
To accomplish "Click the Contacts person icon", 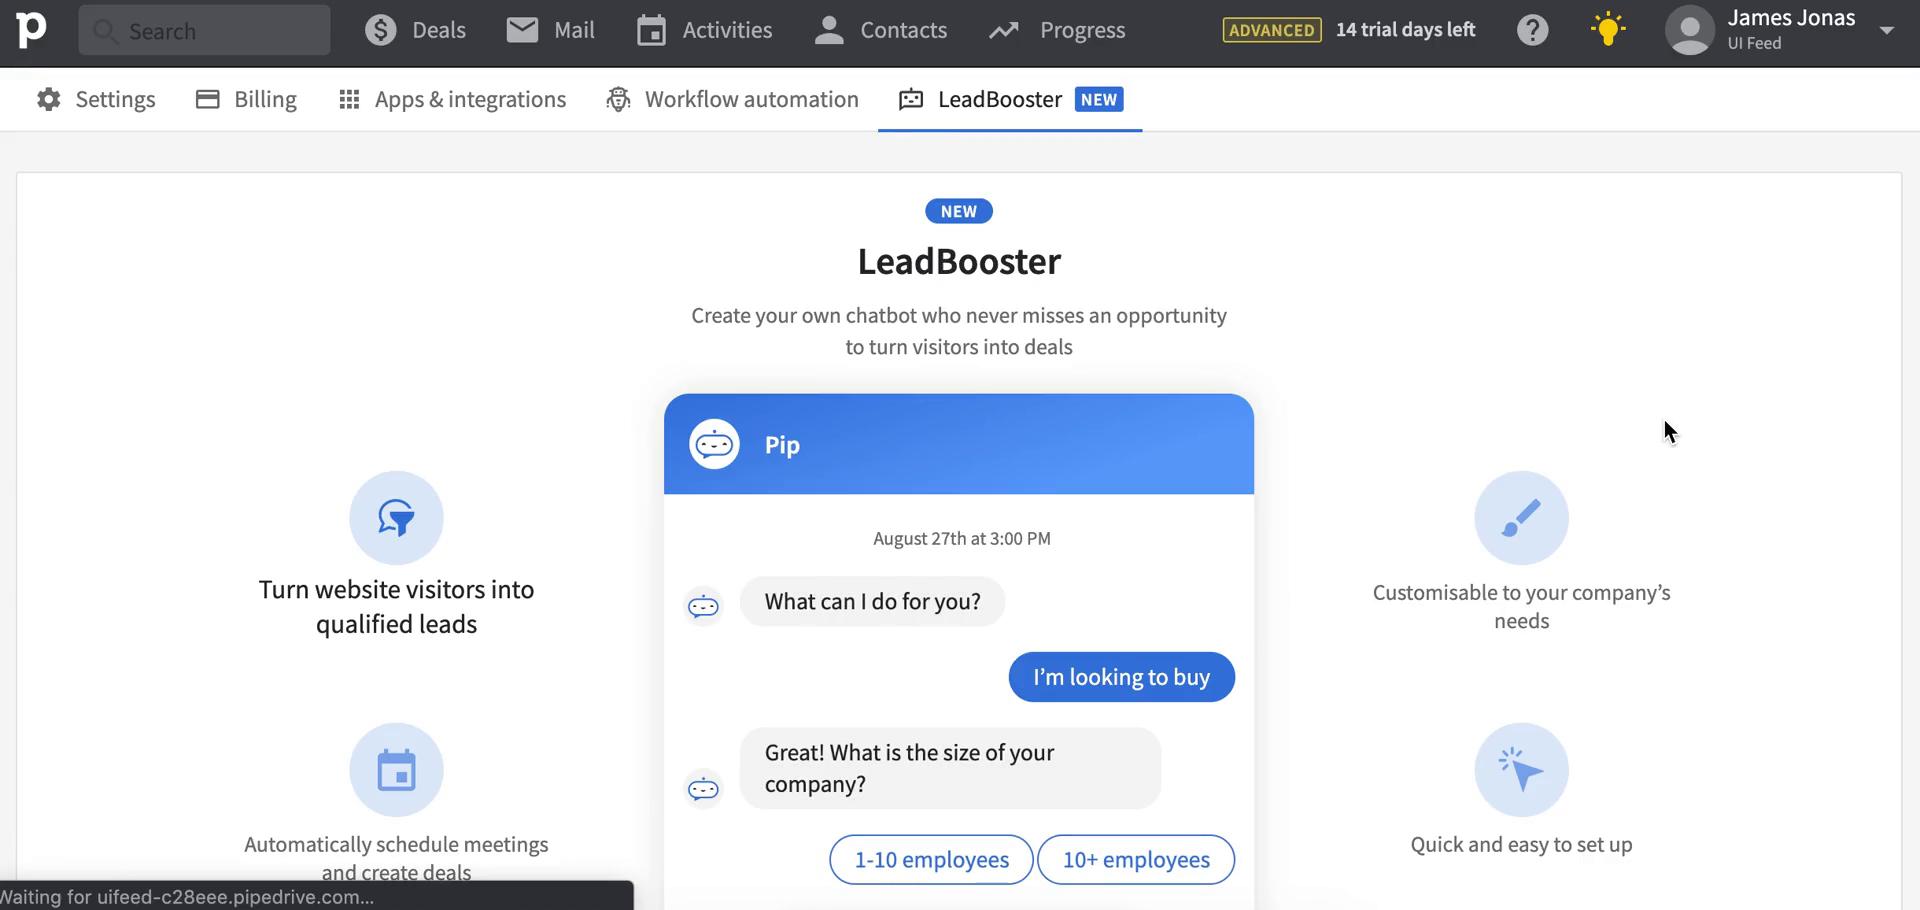I will pos(829,30).
